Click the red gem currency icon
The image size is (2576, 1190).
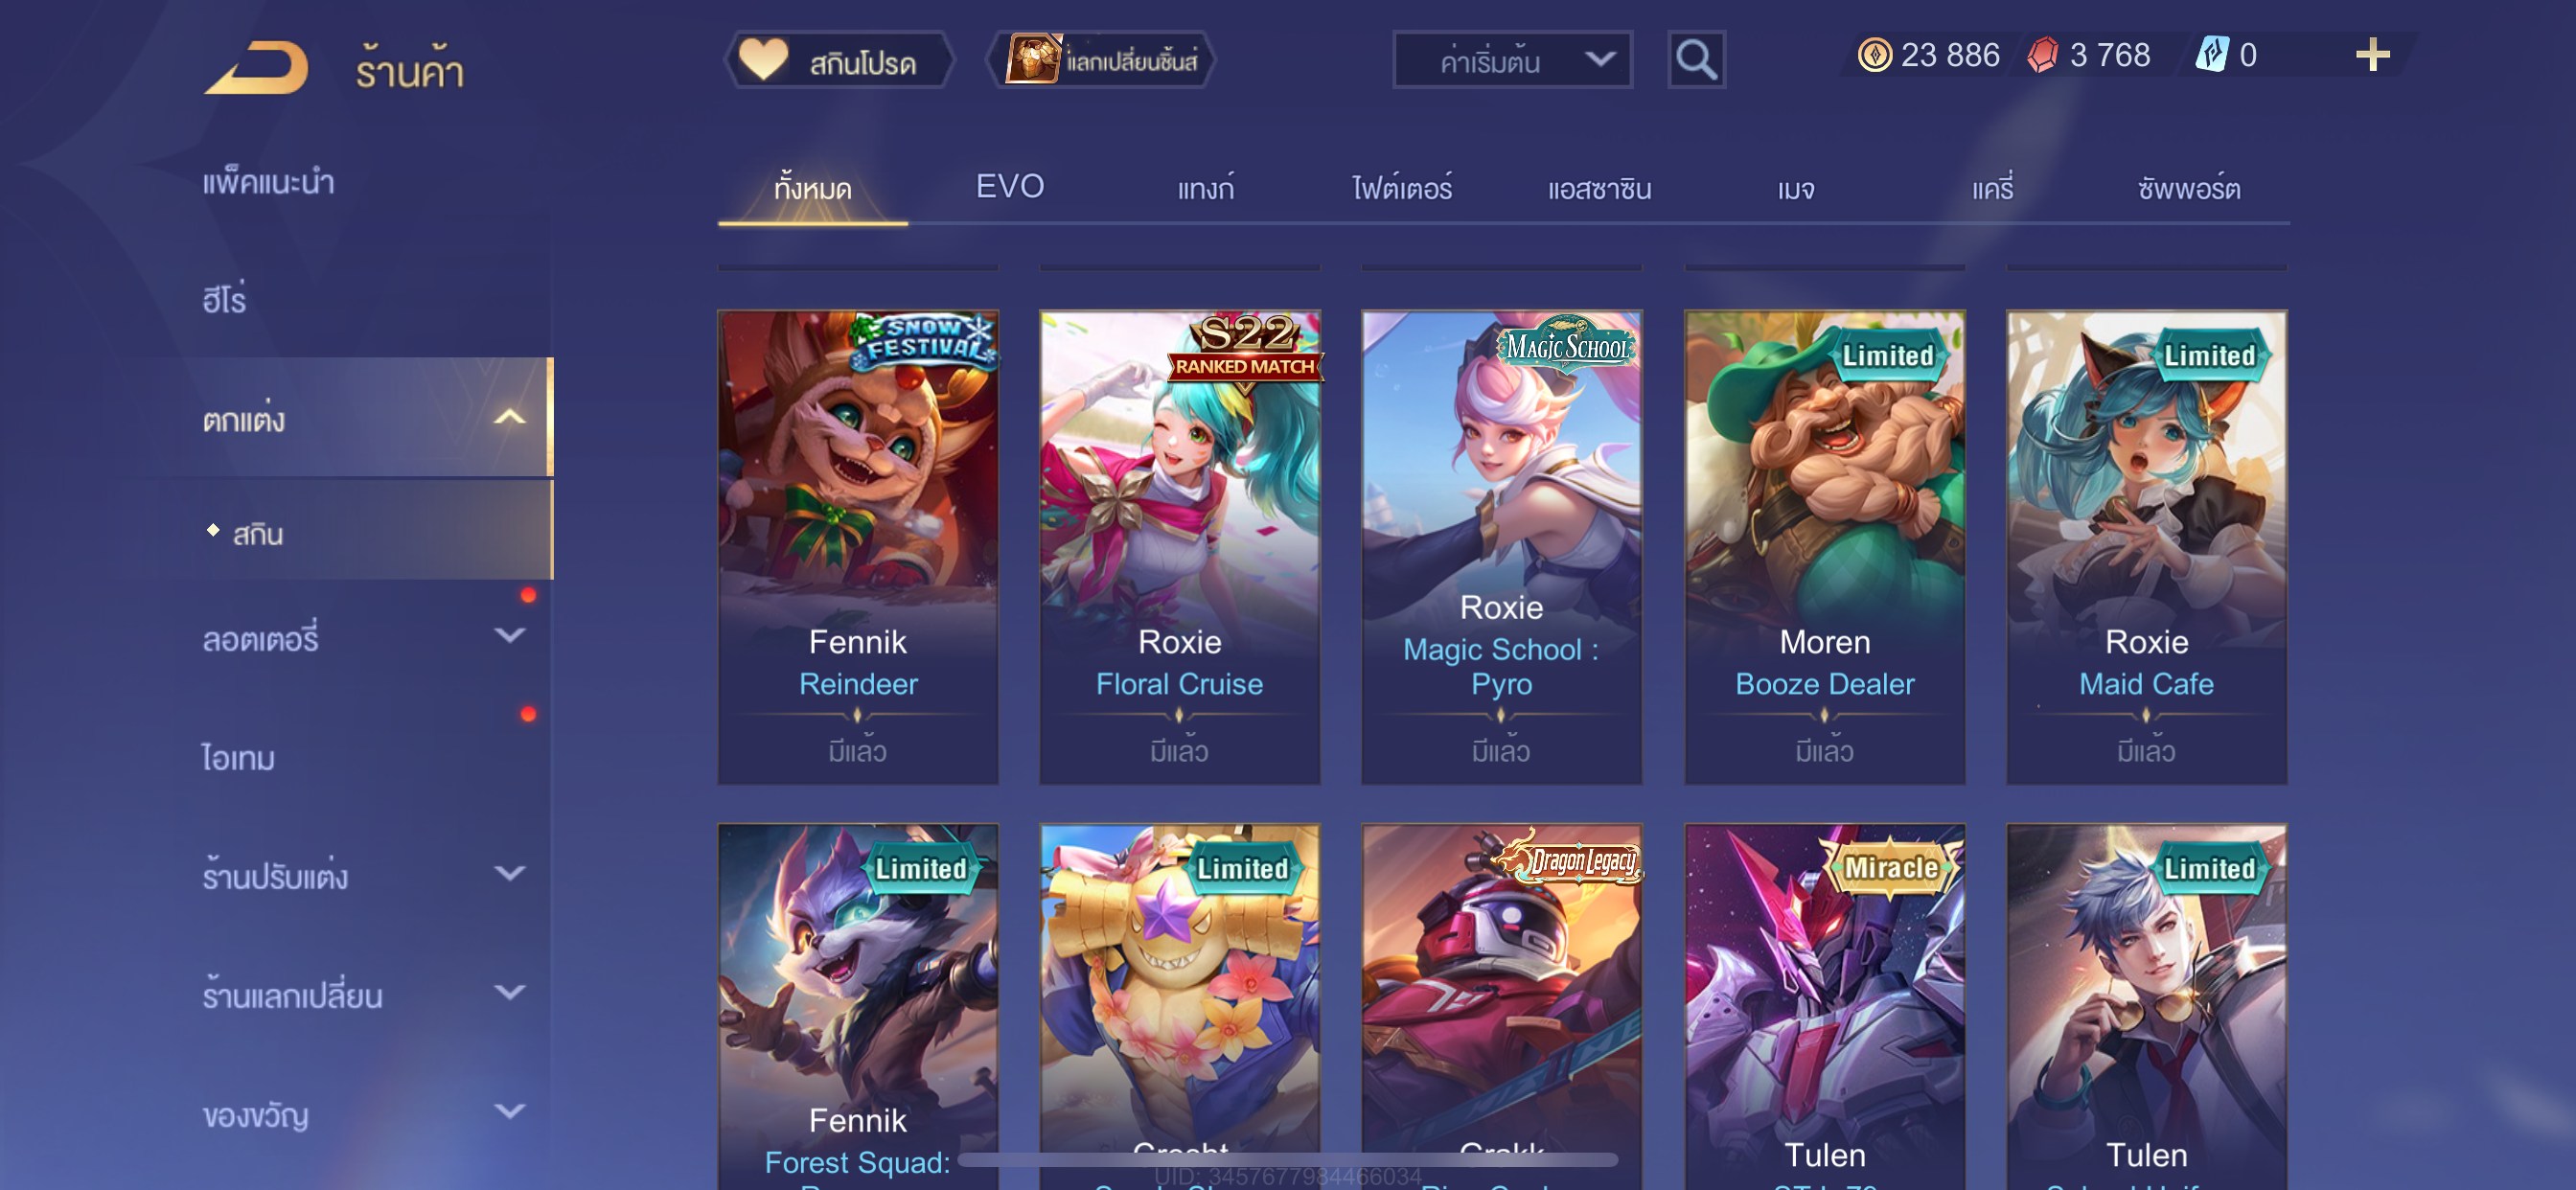point(2042,55)
